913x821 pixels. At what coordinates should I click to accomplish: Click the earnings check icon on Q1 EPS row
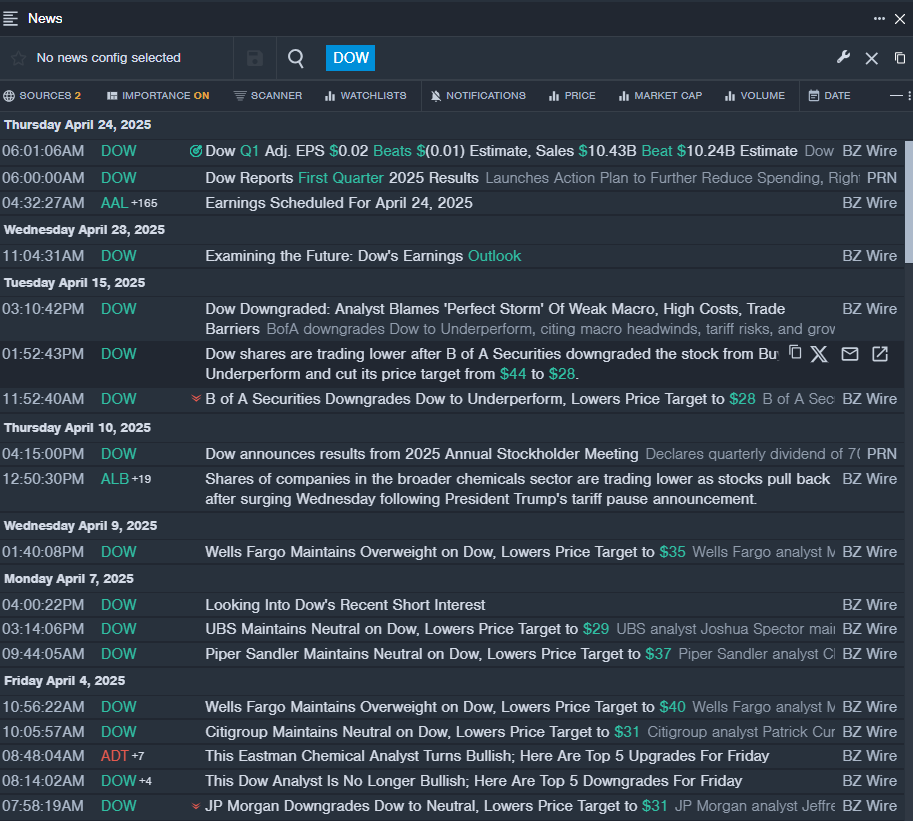[x=196, y=151]
